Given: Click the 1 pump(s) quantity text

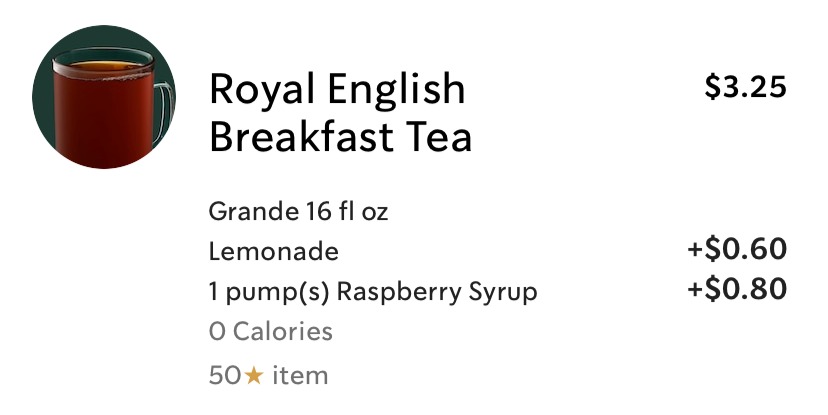Looking at the screenshot, I should click(x=268, y=292).
